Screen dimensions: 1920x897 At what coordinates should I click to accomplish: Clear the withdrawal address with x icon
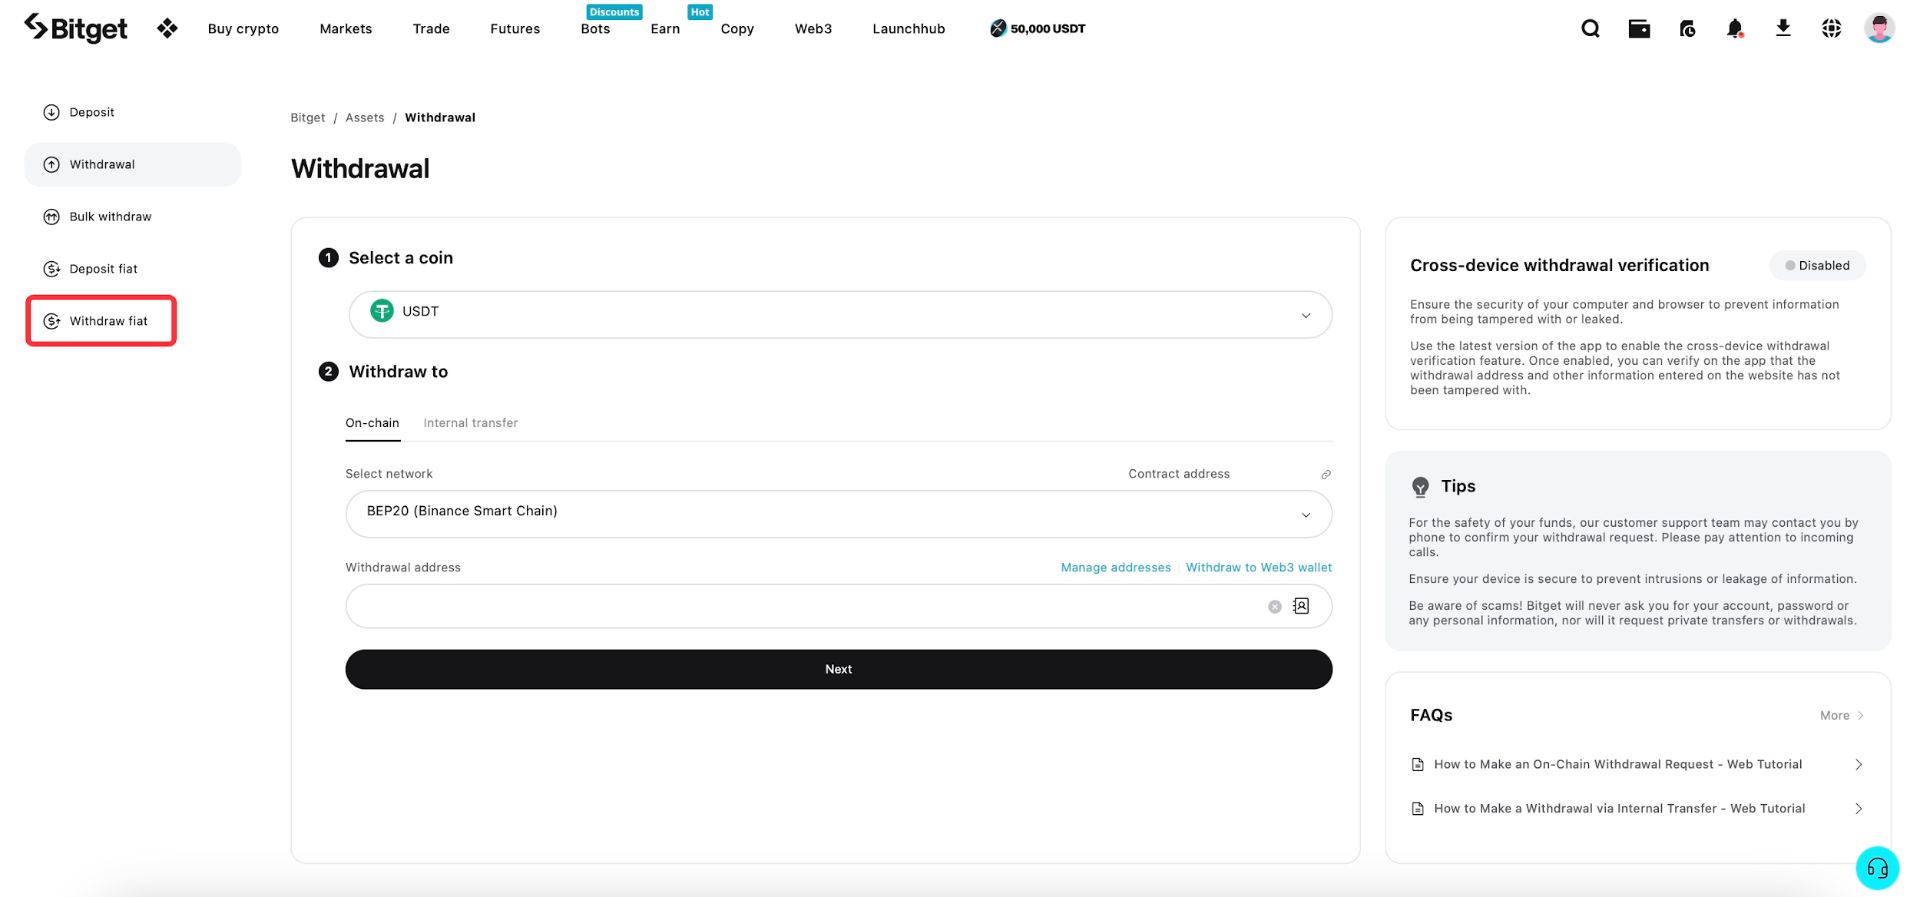pyautogui.click(x=1275, y=607)
